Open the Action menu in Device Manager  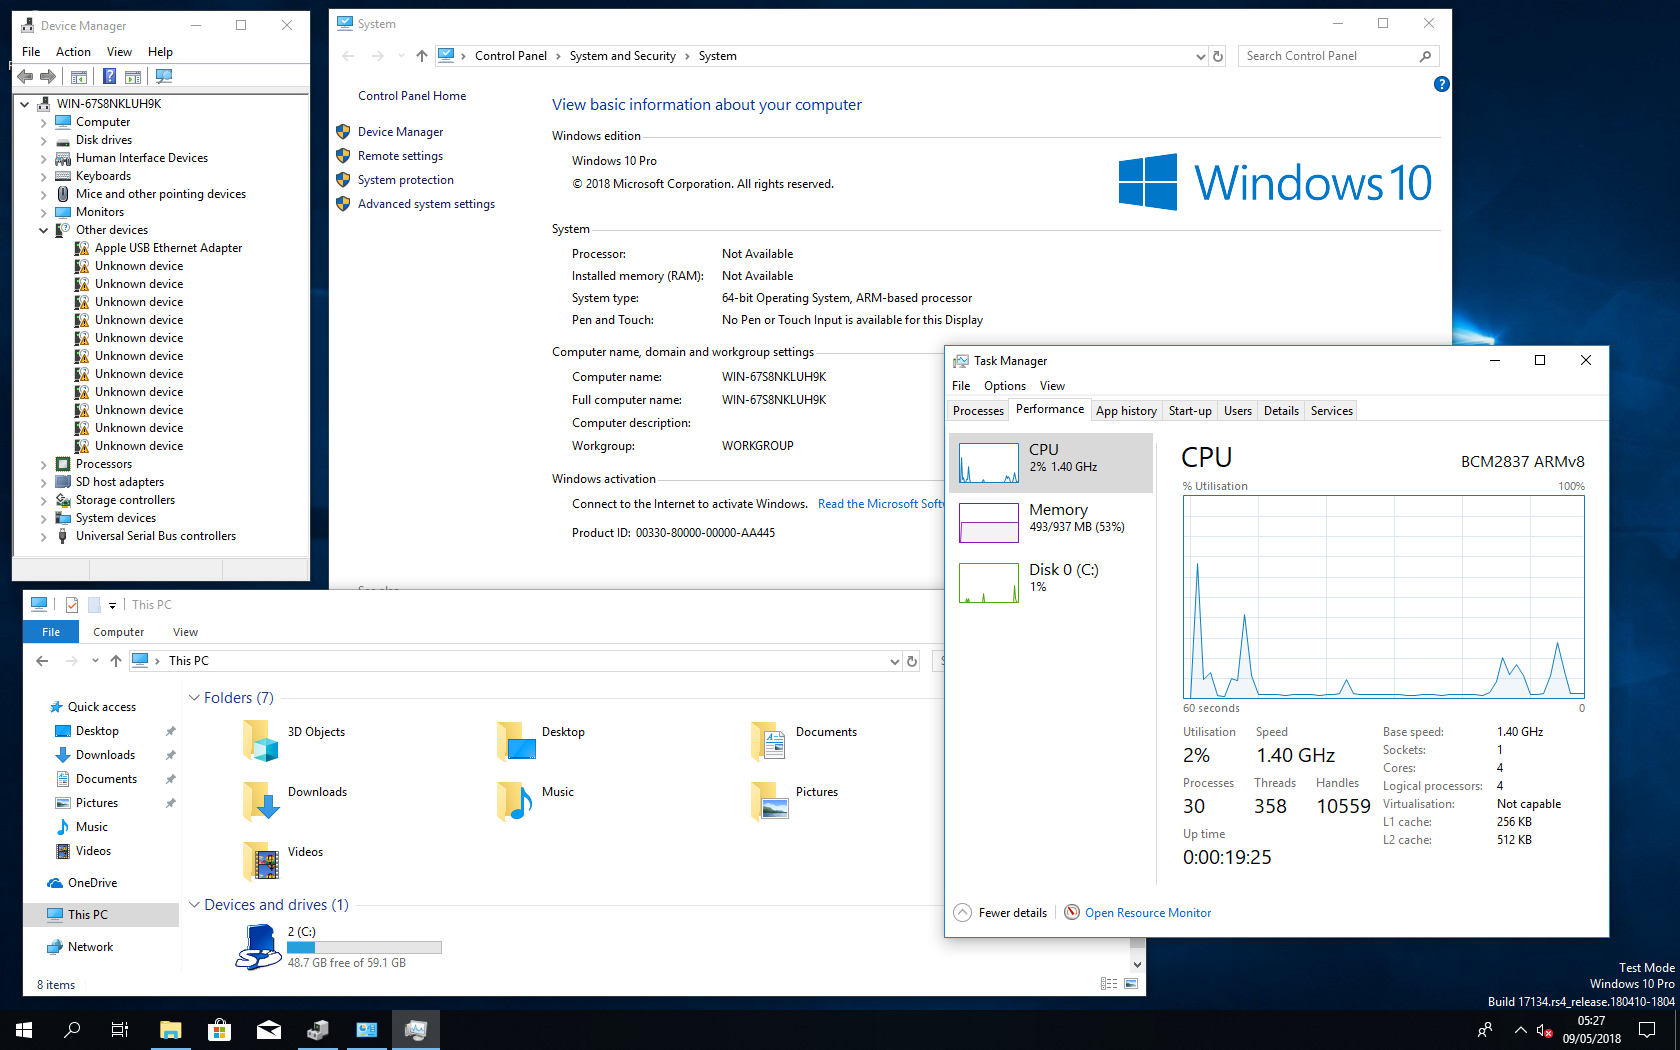pyautogui.click(x=73, y=52)
